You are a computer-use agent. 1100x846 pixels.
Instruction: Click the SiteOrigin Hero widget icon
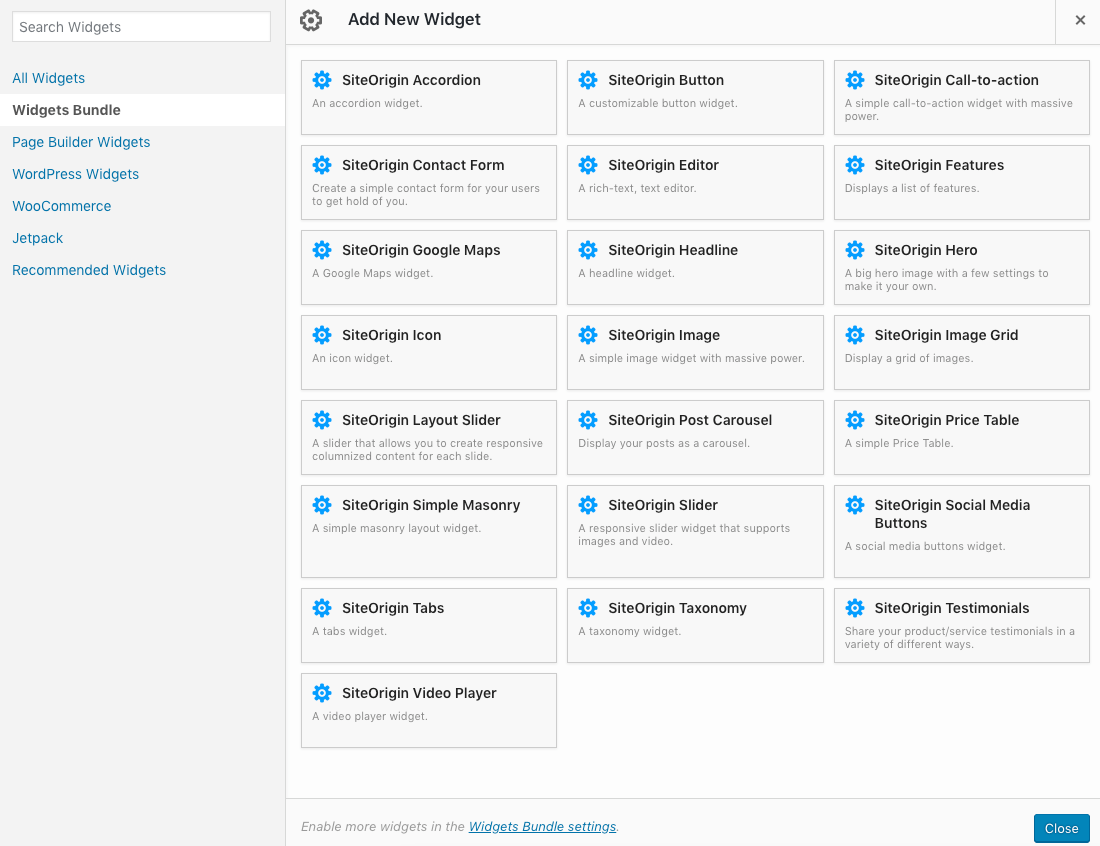pos(855,251)
